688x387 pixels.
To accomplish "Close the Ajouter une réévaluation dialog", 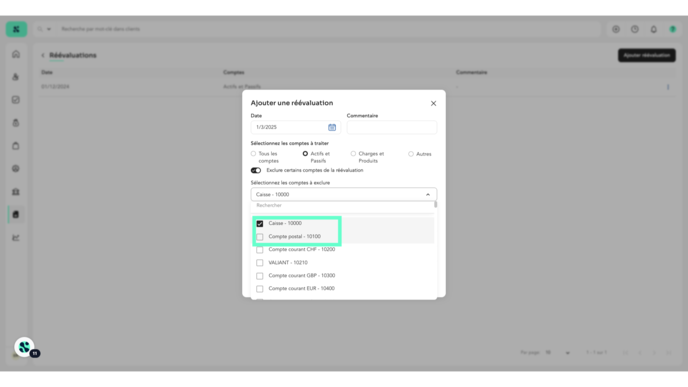I will tap(433, 104).
